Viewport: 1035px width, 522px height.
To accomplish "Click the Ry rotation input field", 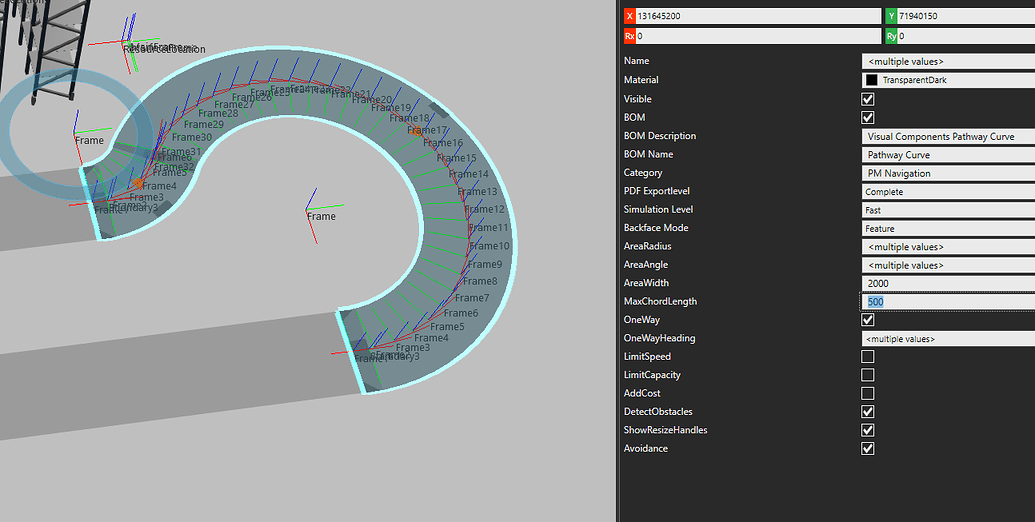I will [966, 36].
